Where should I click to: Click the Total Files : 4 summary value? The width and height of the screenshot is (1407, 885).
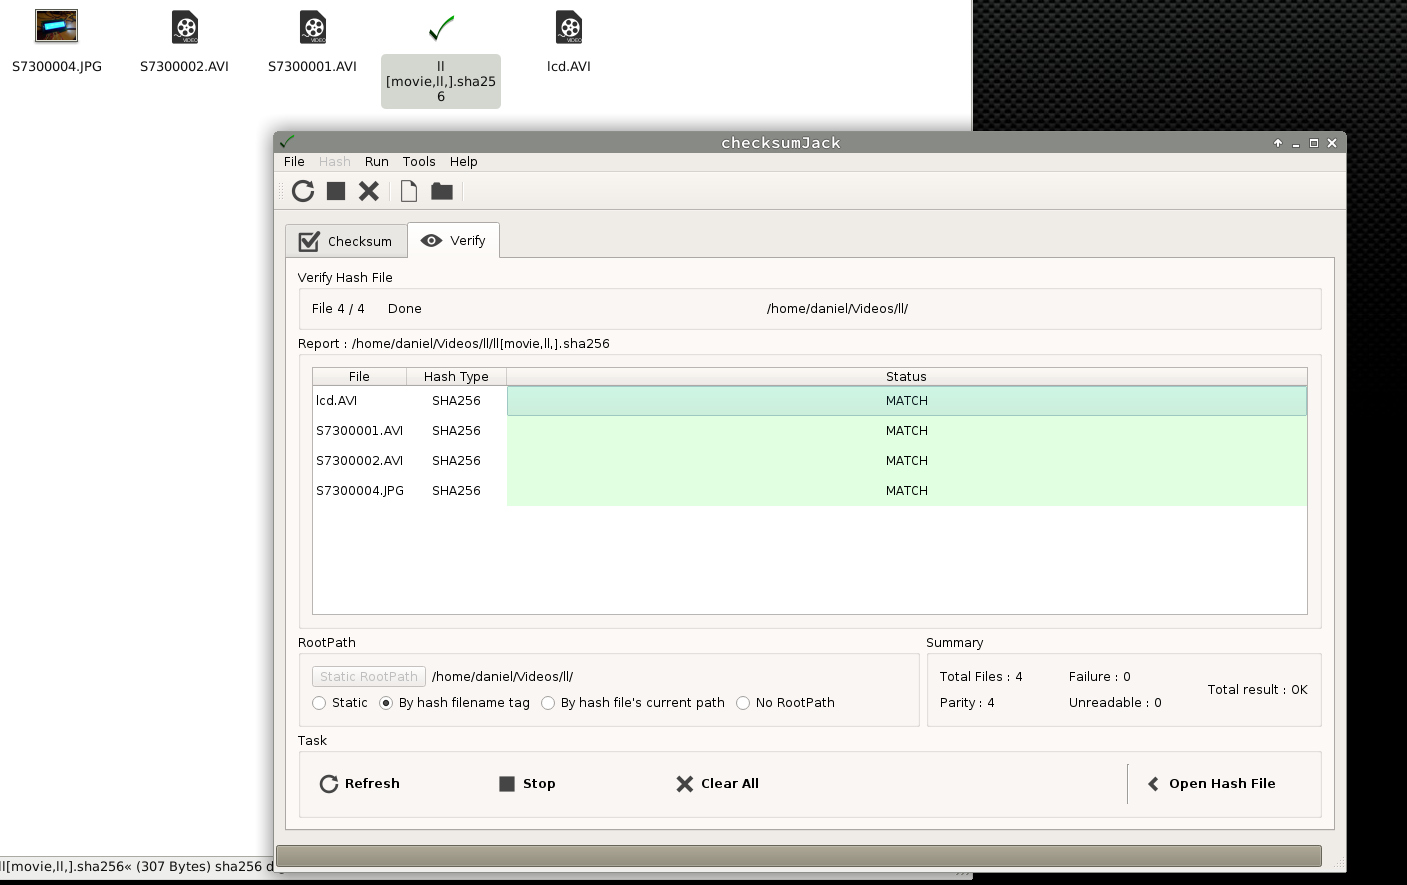tap(981, 677)
